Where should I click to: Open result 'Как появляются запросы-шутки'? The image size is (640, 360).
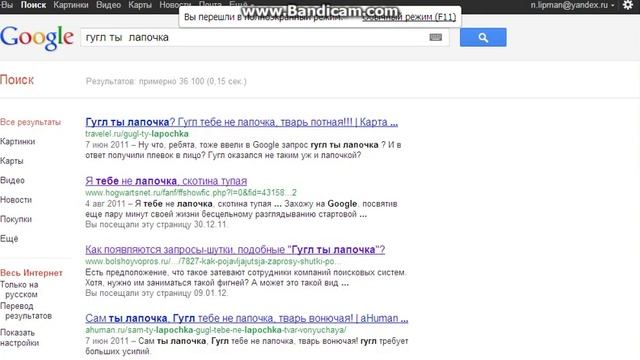235,249
